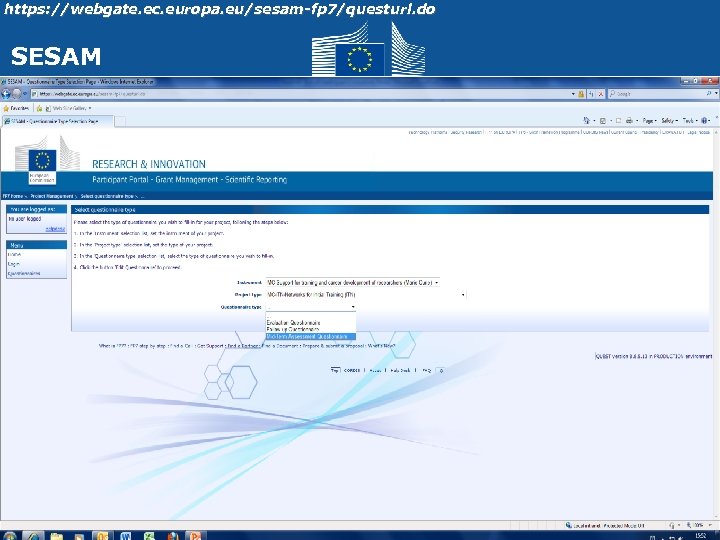Open File Explorer folder in taskbar
This screenshot has height=540, width=720.
56,536
